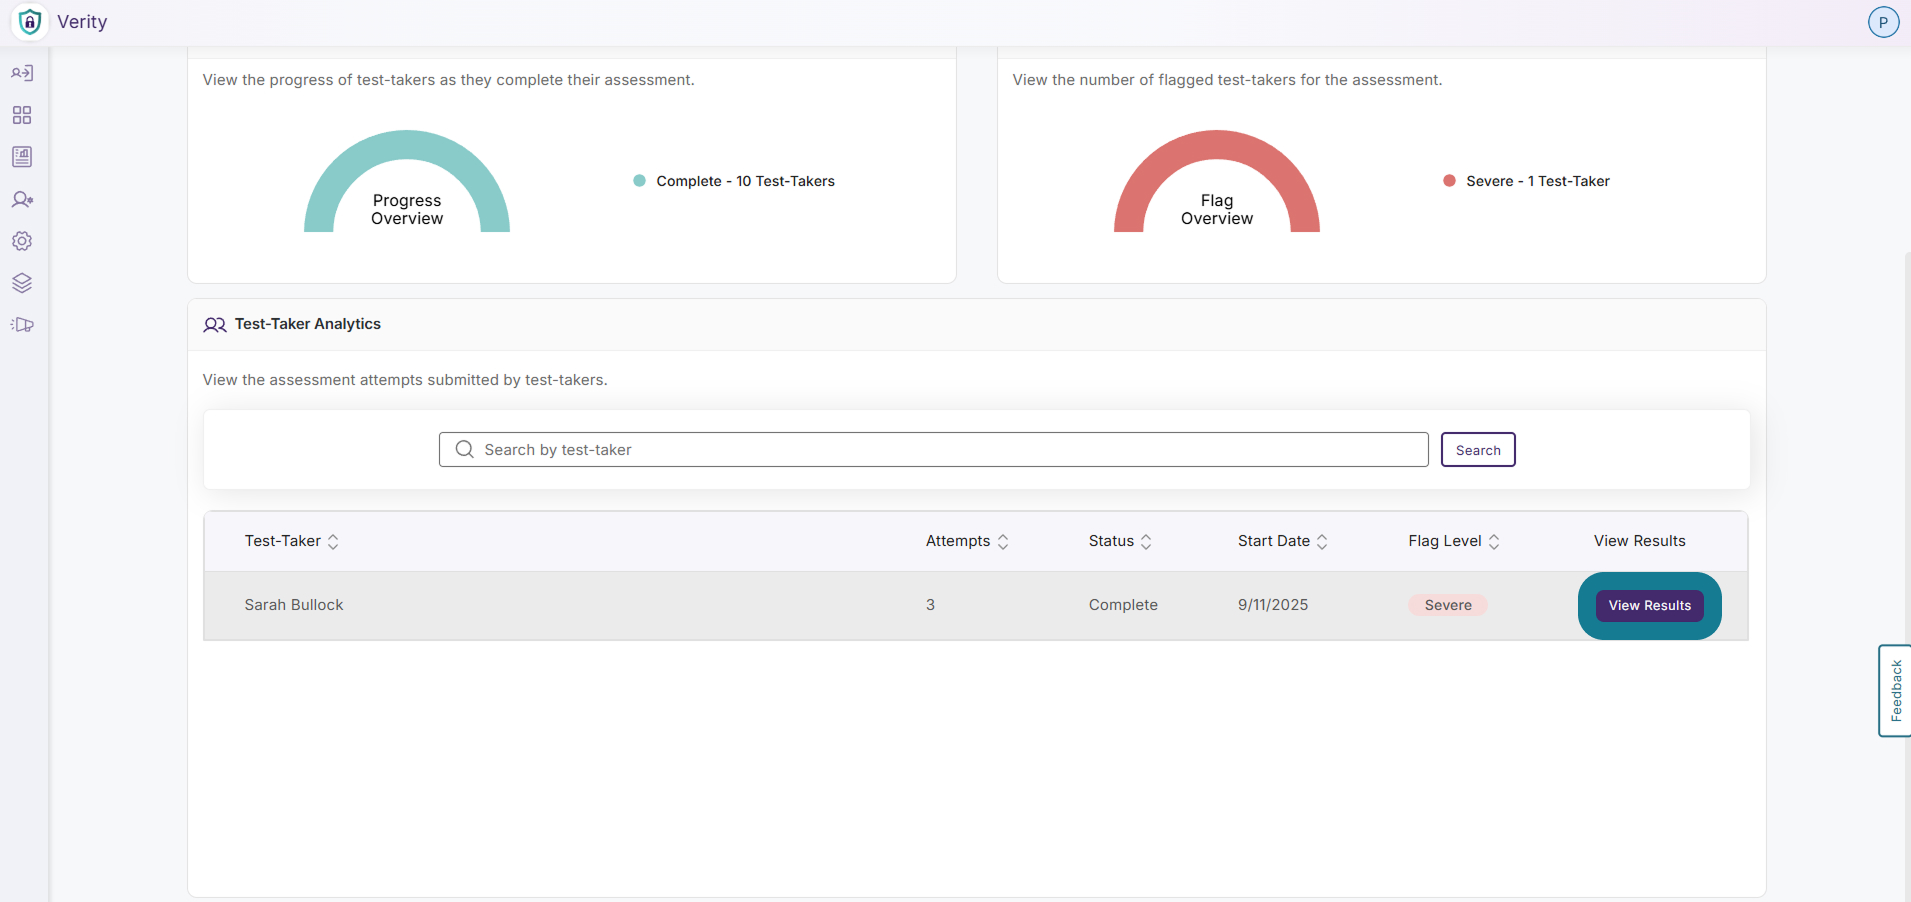Click 'Severe - 1 Test-Taker' legend text

(x=1538, y=181)
